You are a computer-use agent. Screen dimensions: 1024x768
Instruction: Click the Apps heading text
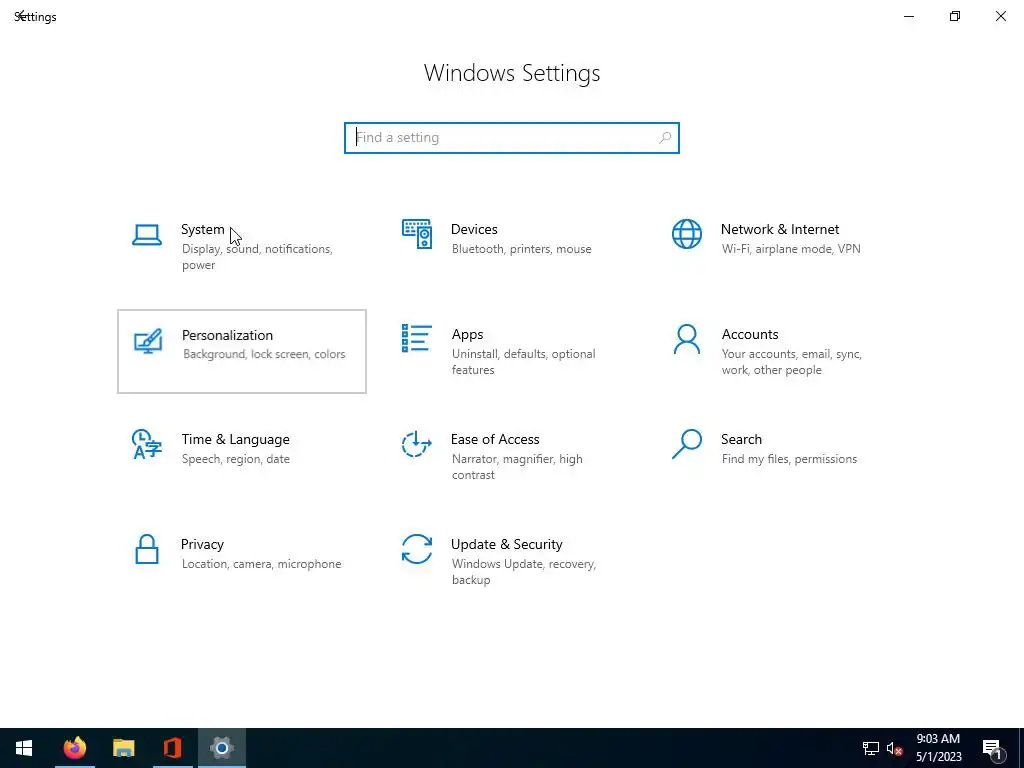468,334
